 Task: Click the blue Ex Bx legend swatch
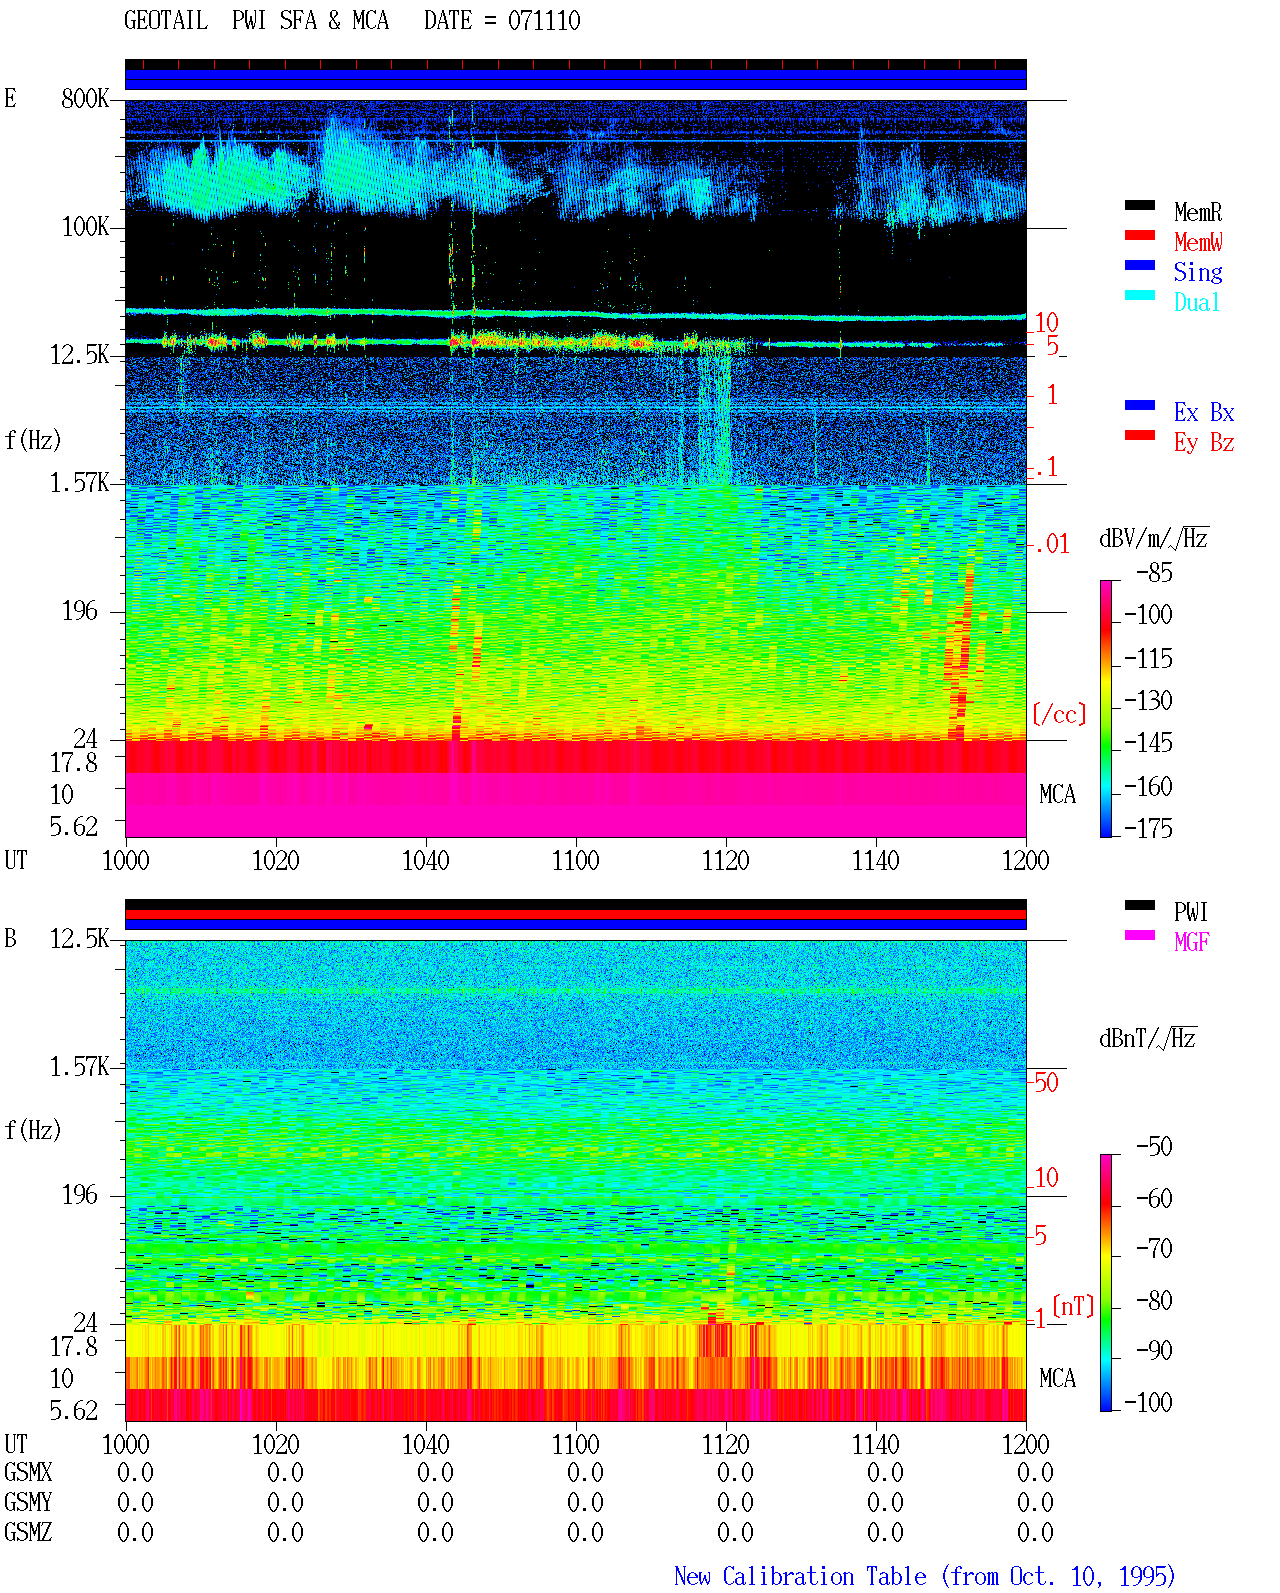1140,405
